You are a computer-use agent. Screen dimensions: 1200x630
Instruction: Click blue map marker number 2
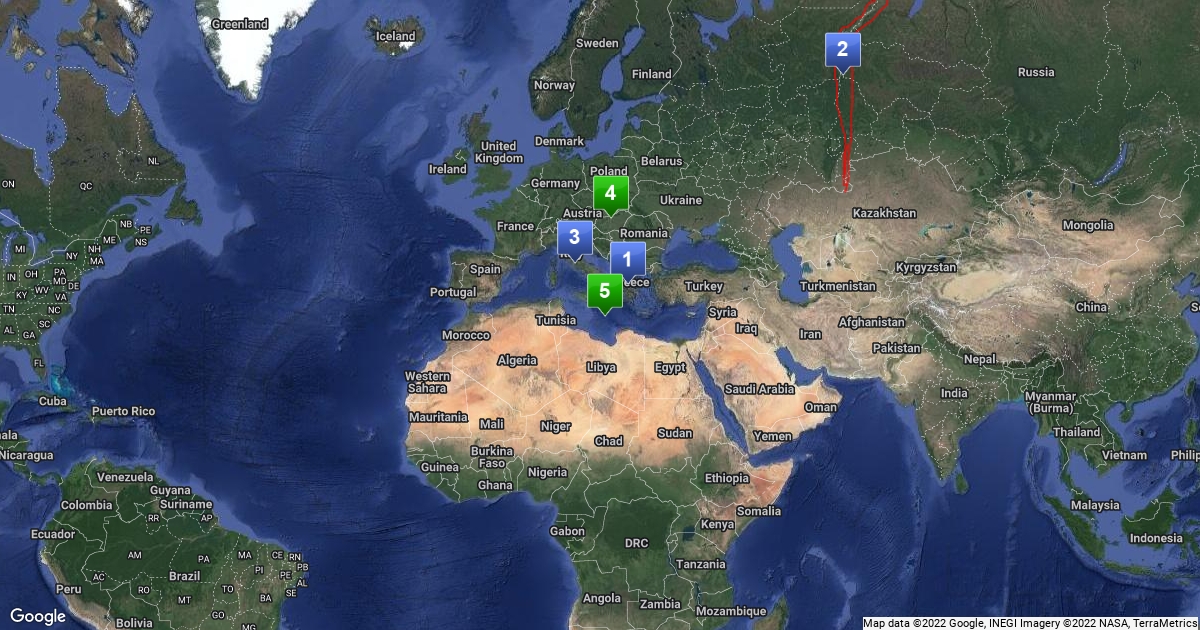(x=842, y=49)
